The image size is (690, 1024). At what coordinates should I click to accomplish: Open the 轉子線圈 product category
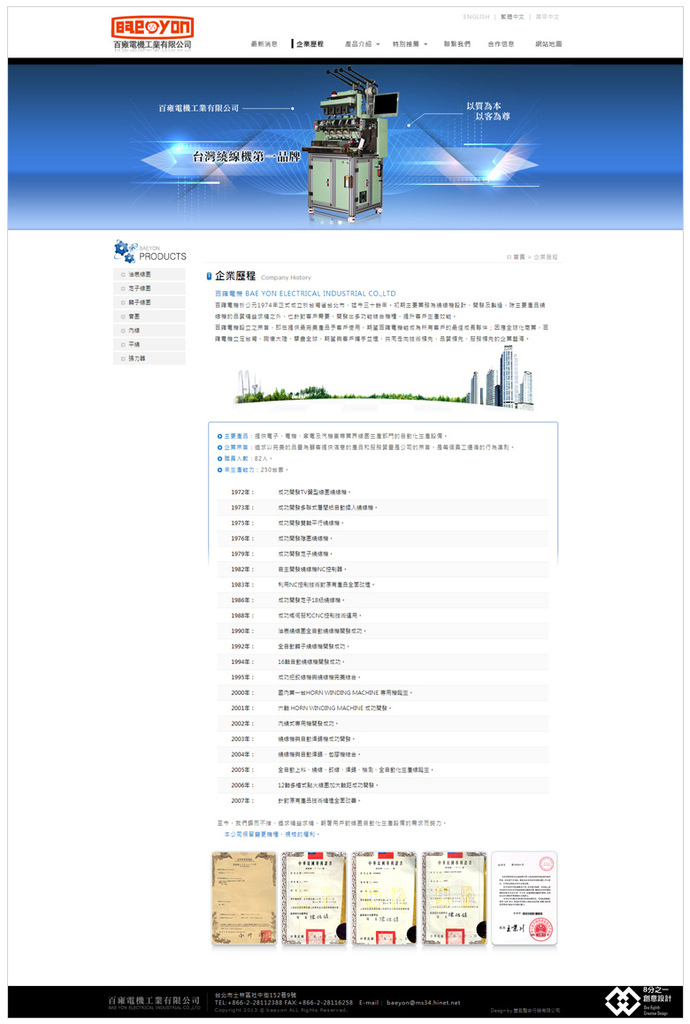[x=149, y=302]
